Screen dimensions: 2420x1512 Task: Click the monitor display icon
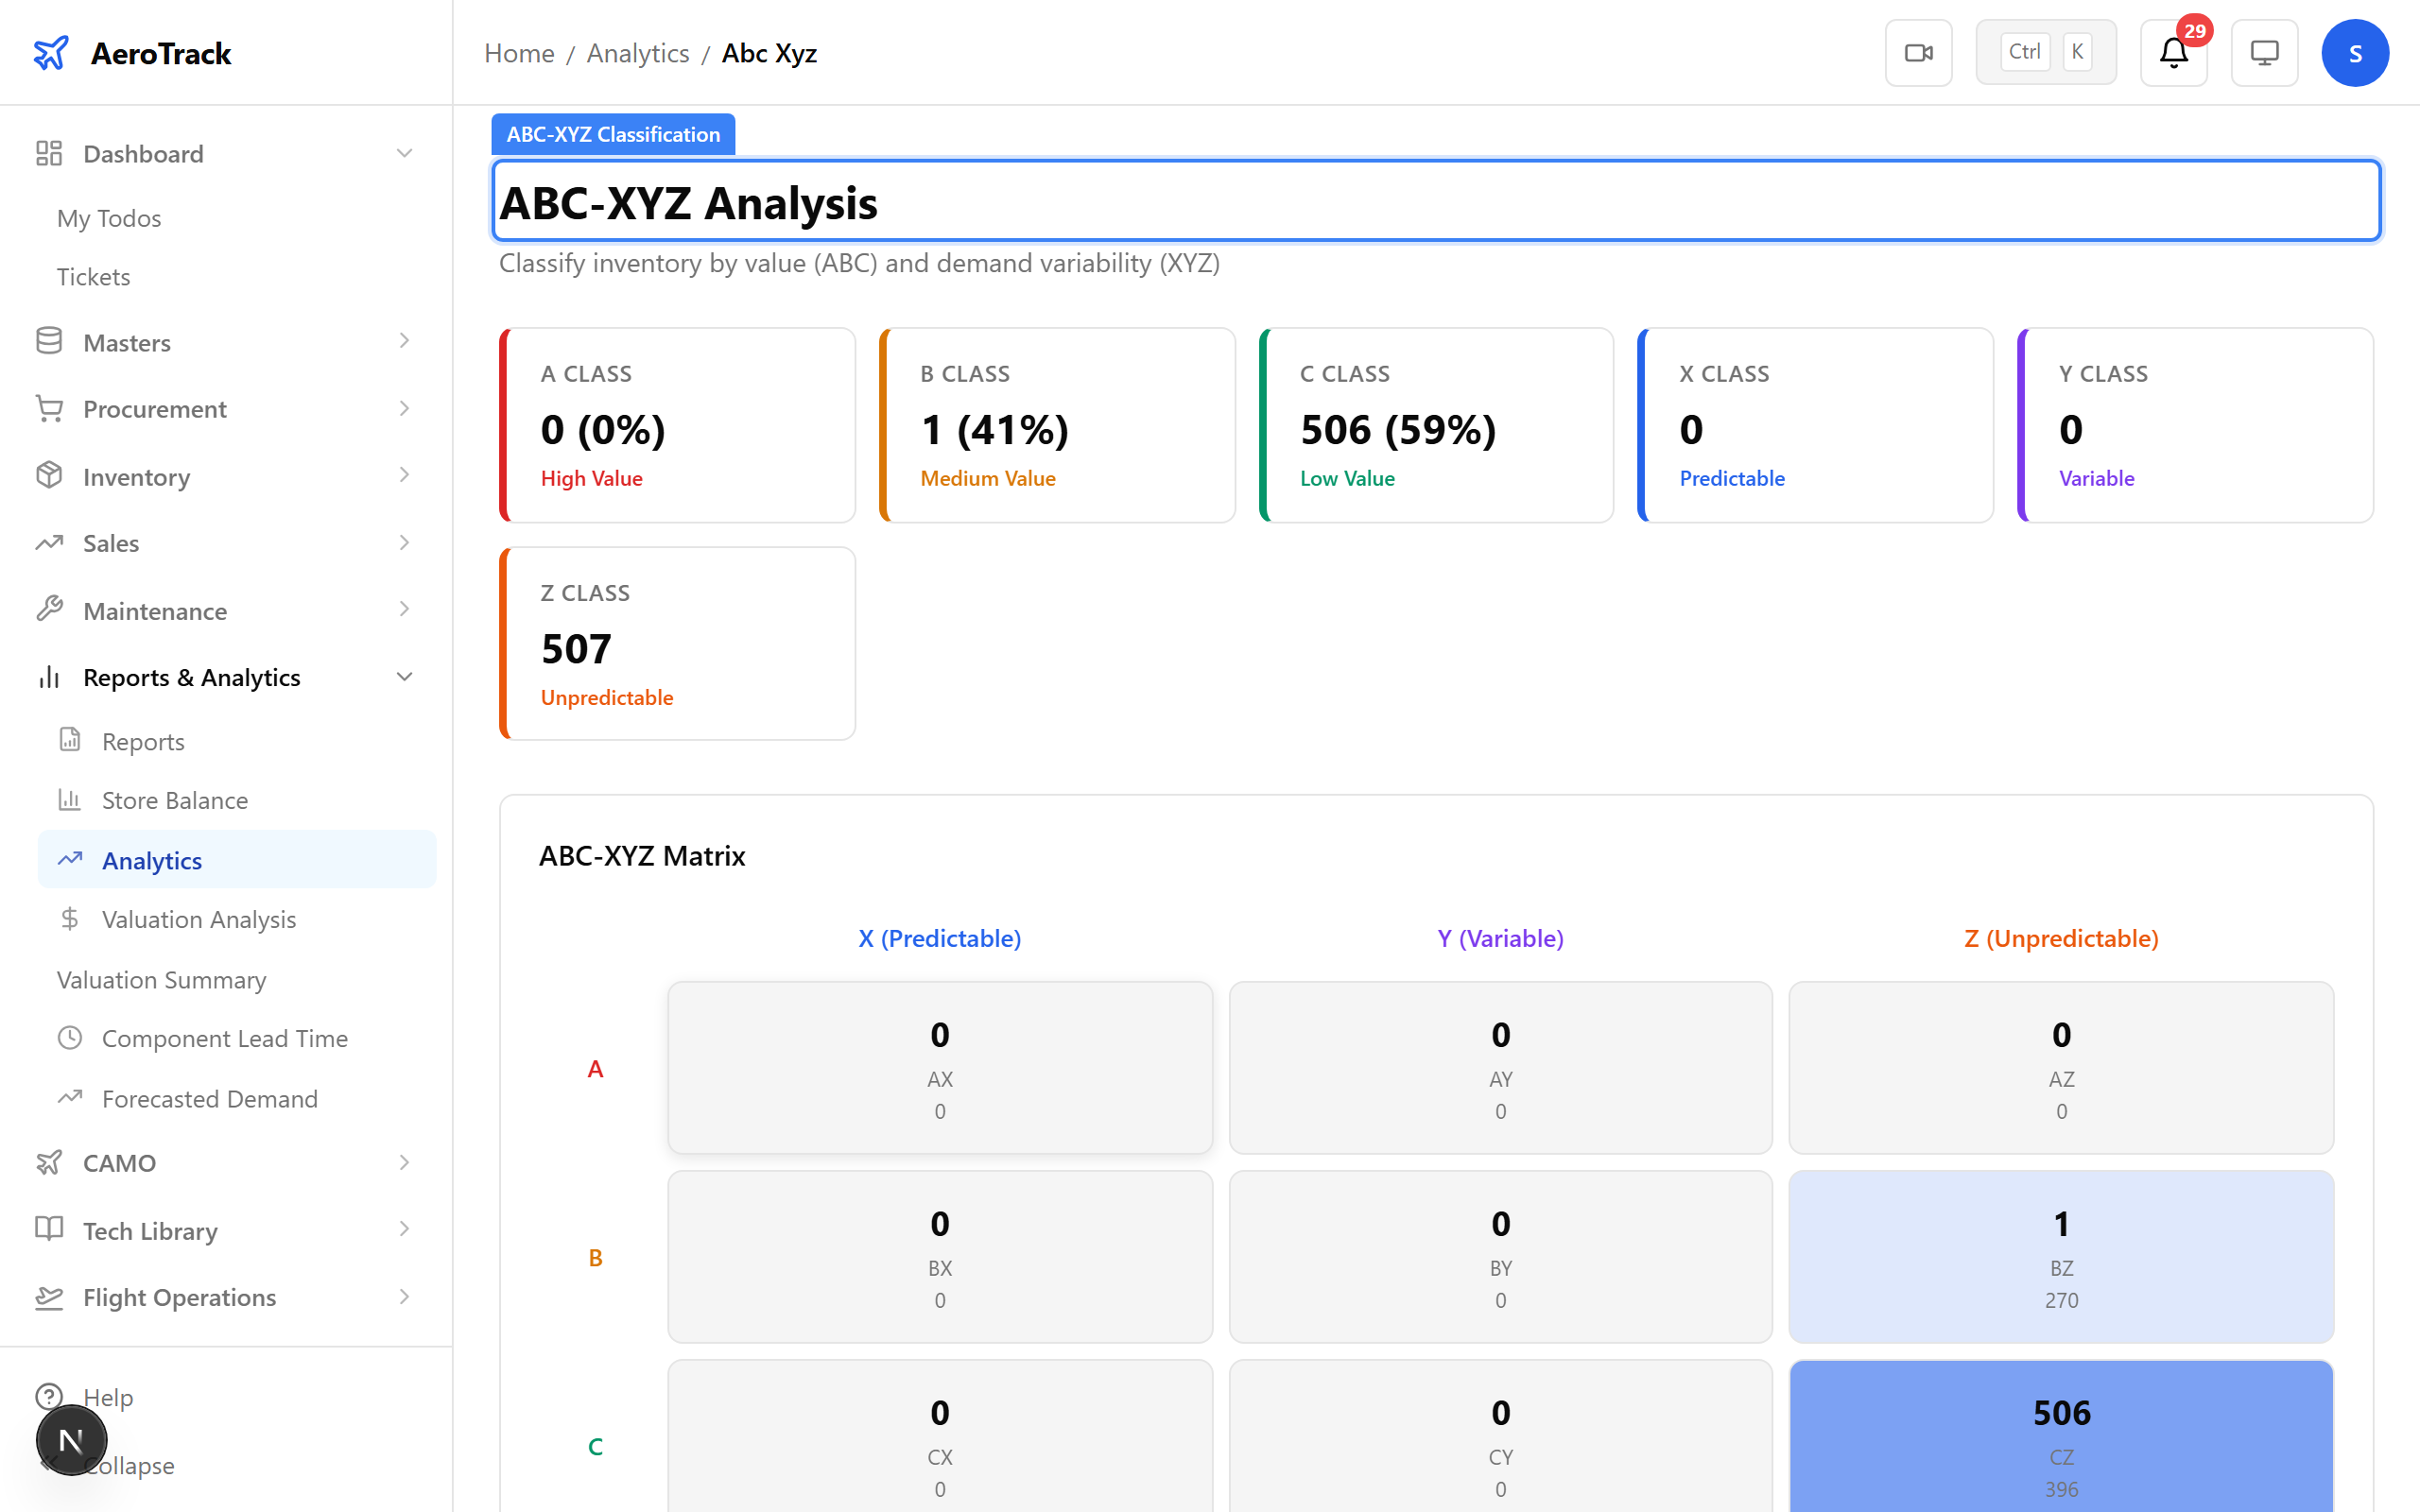coord(2263,53)
